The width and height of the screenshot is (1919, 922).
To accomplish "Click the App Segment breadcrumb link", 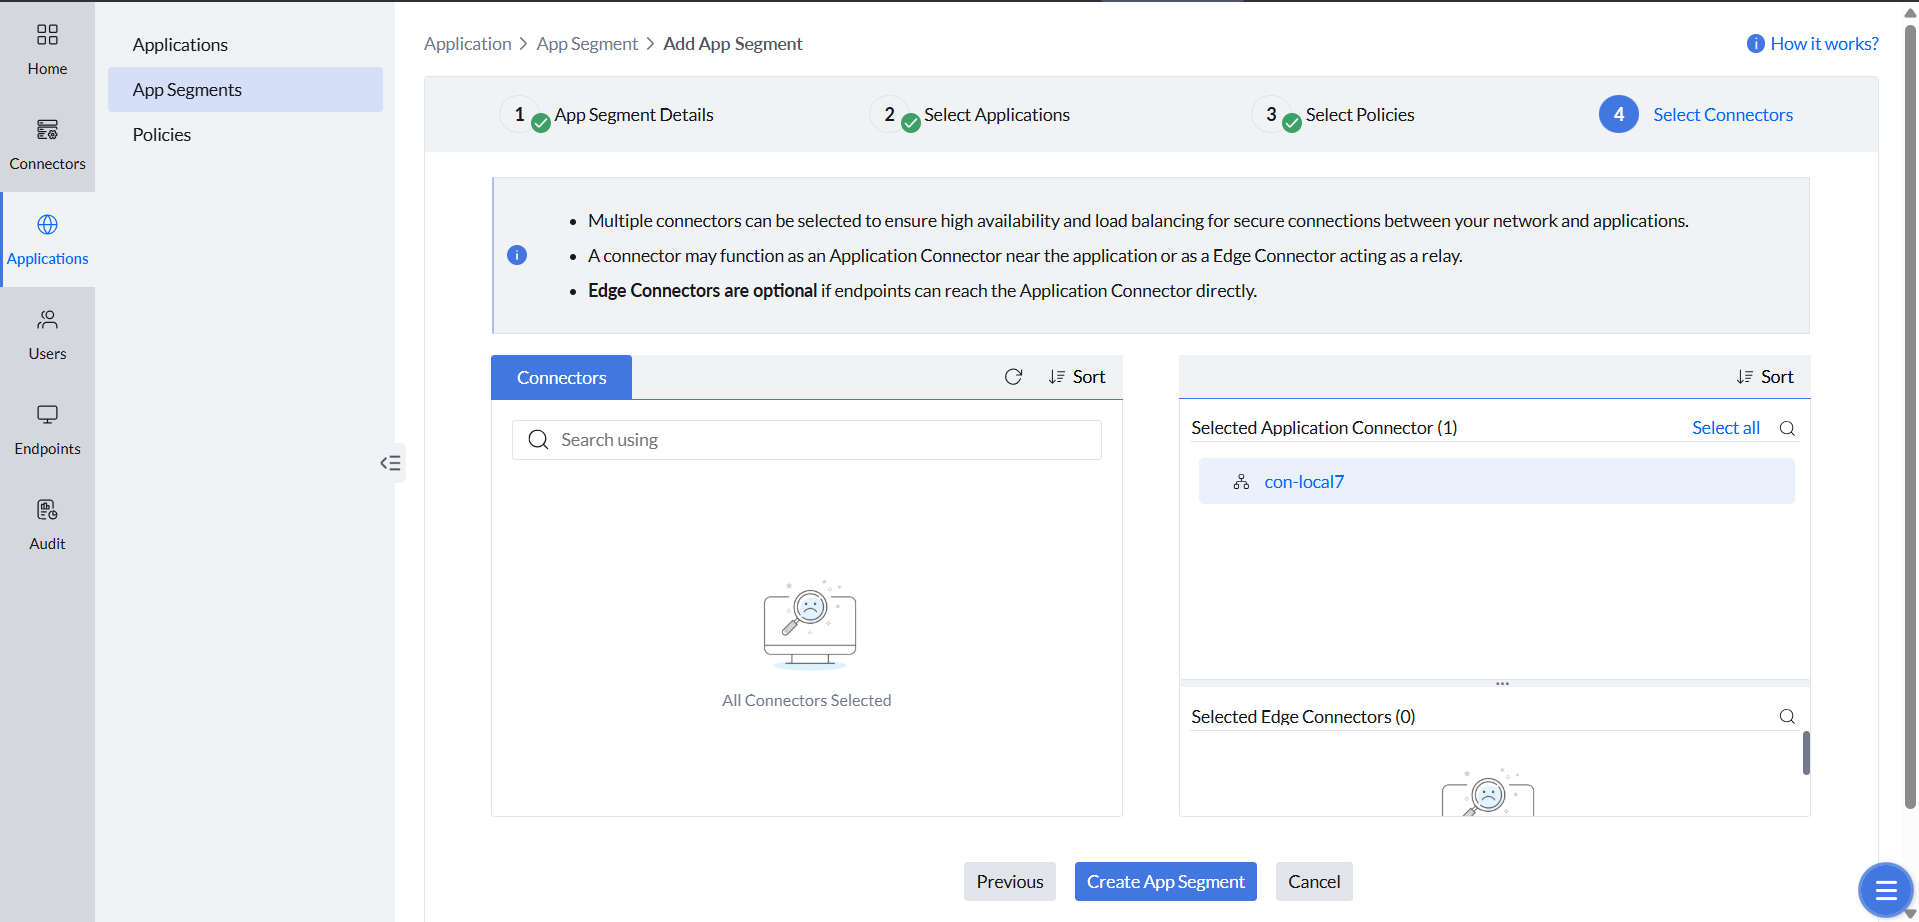I will [x=587, y=44].
